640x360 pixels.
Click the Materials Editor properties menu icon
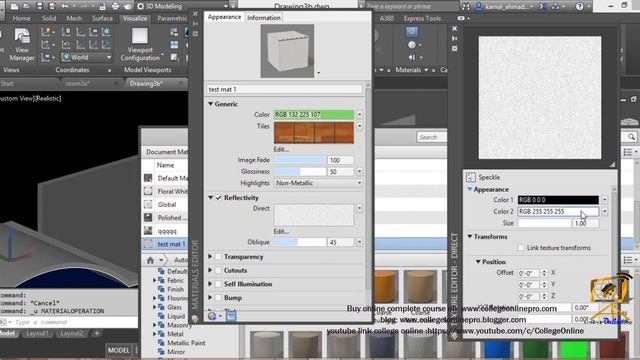195,33
